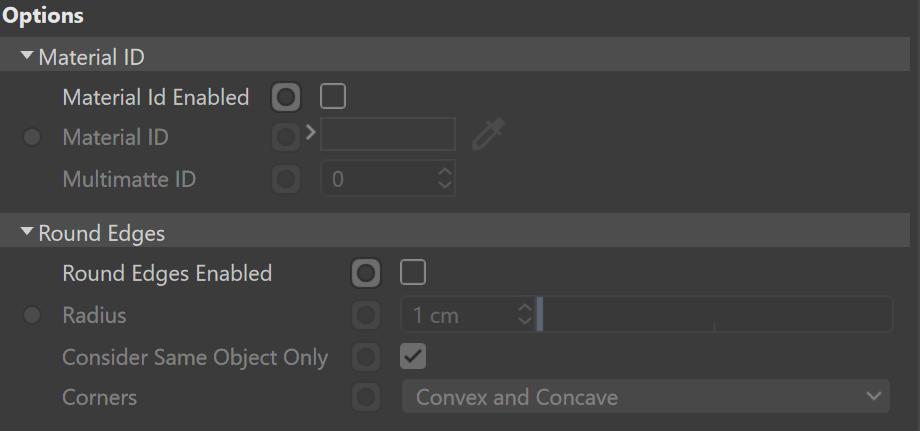The image size is (920, 431).
Task: Click the keyframe circle in the Radius row
Action: (366, 315)
